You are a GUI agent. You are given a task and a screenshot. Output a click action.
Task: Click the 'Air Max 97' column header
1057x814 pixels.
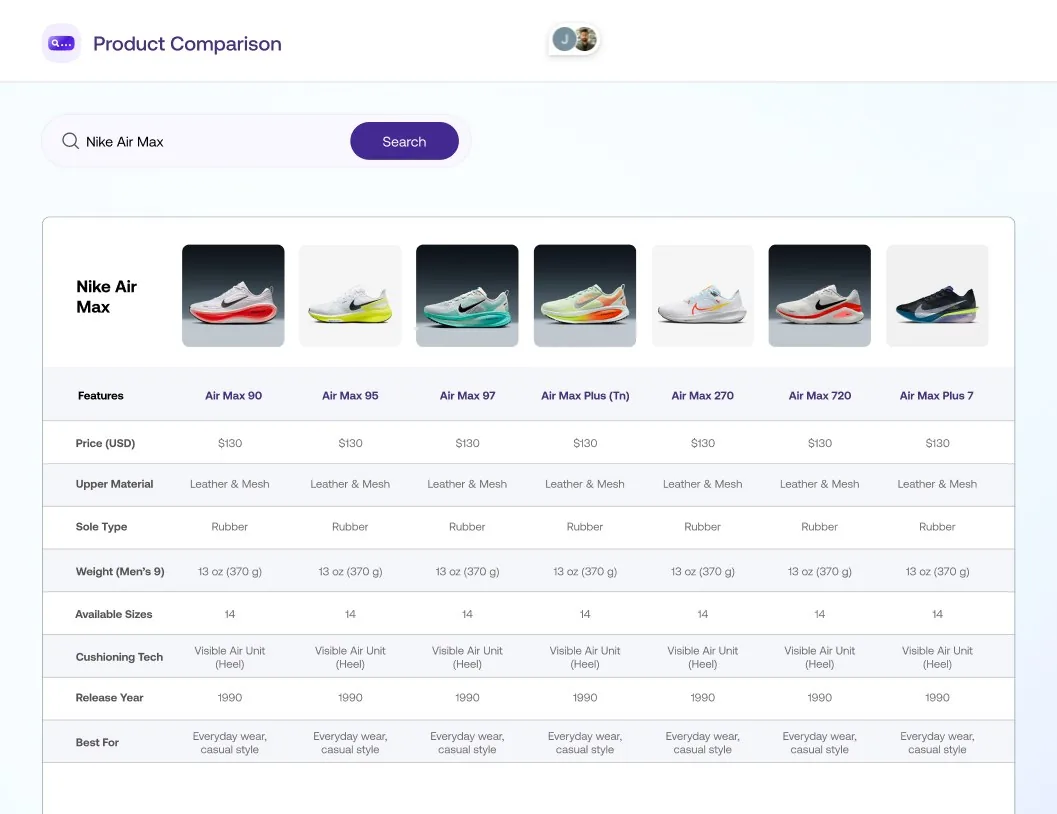point(467,396)
